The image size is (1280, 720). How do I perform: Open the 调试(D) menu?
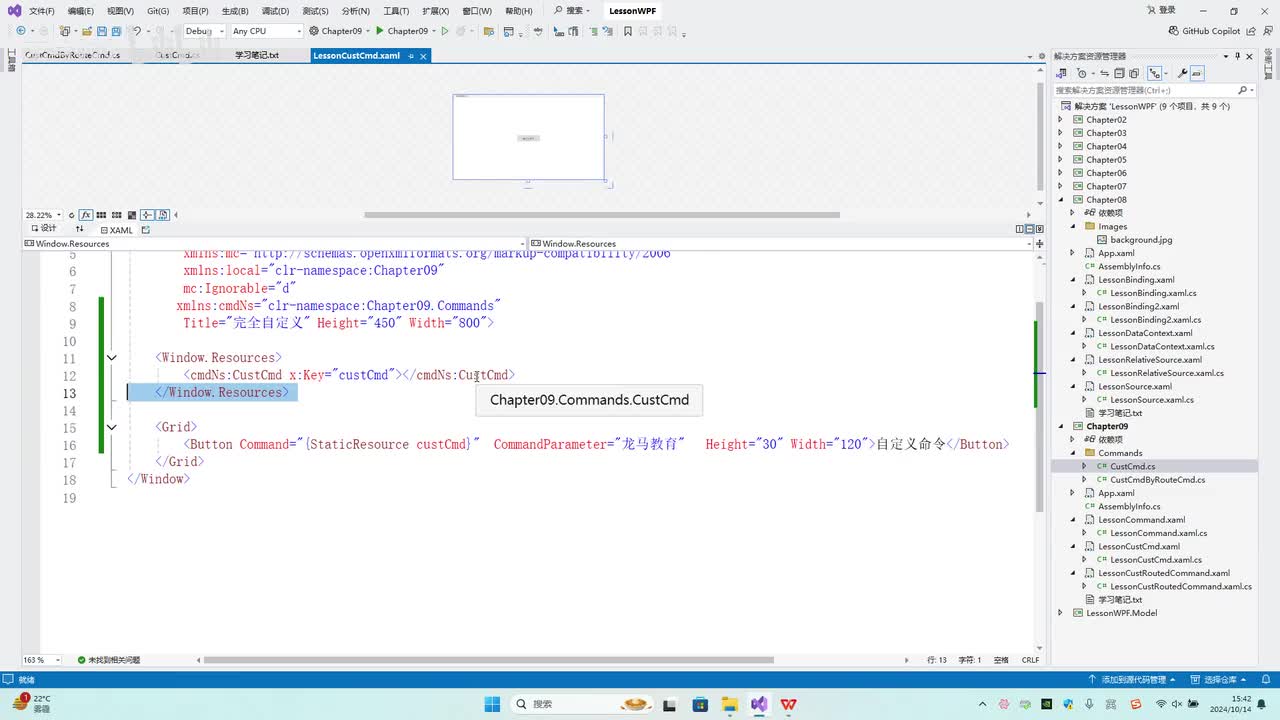pyautogui.click(x=275, y=11)
